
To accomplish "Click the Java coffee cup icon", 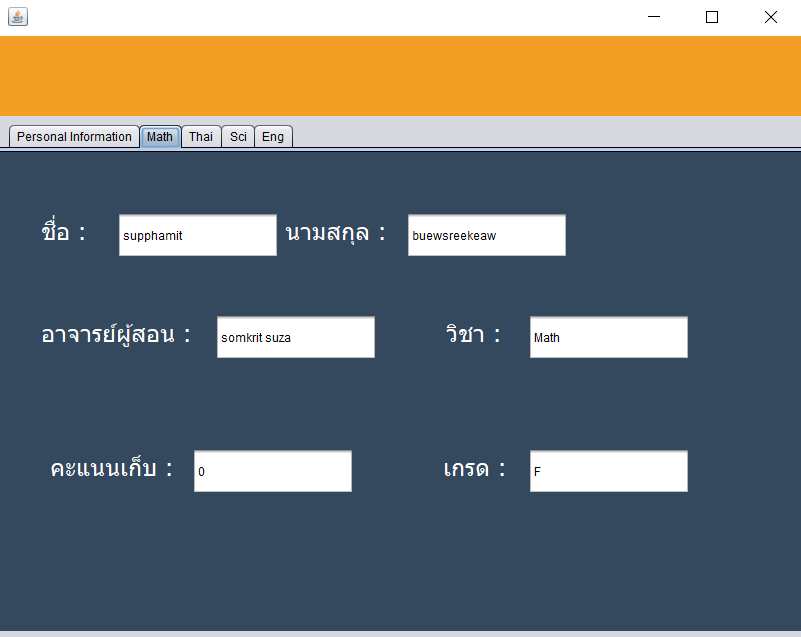I will (x=17, y=16).
